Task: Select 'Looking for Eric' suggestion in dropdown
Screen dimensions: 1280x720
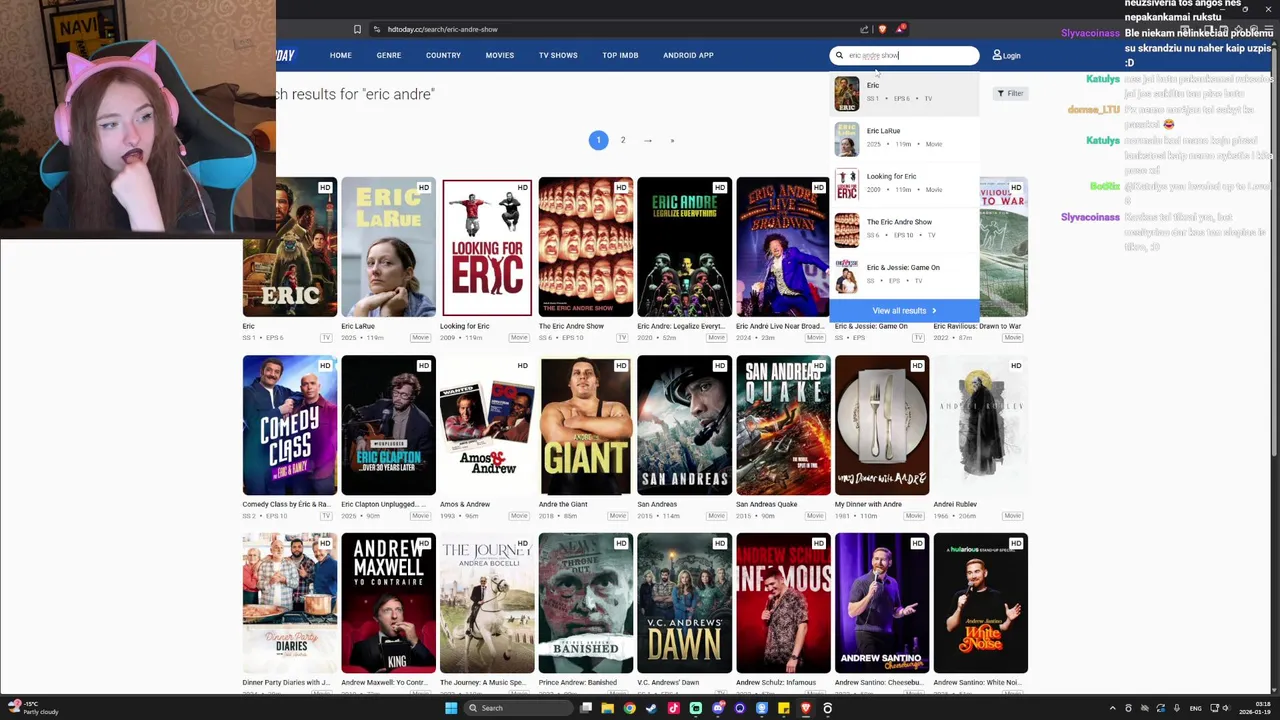Action: coord(904,184)
